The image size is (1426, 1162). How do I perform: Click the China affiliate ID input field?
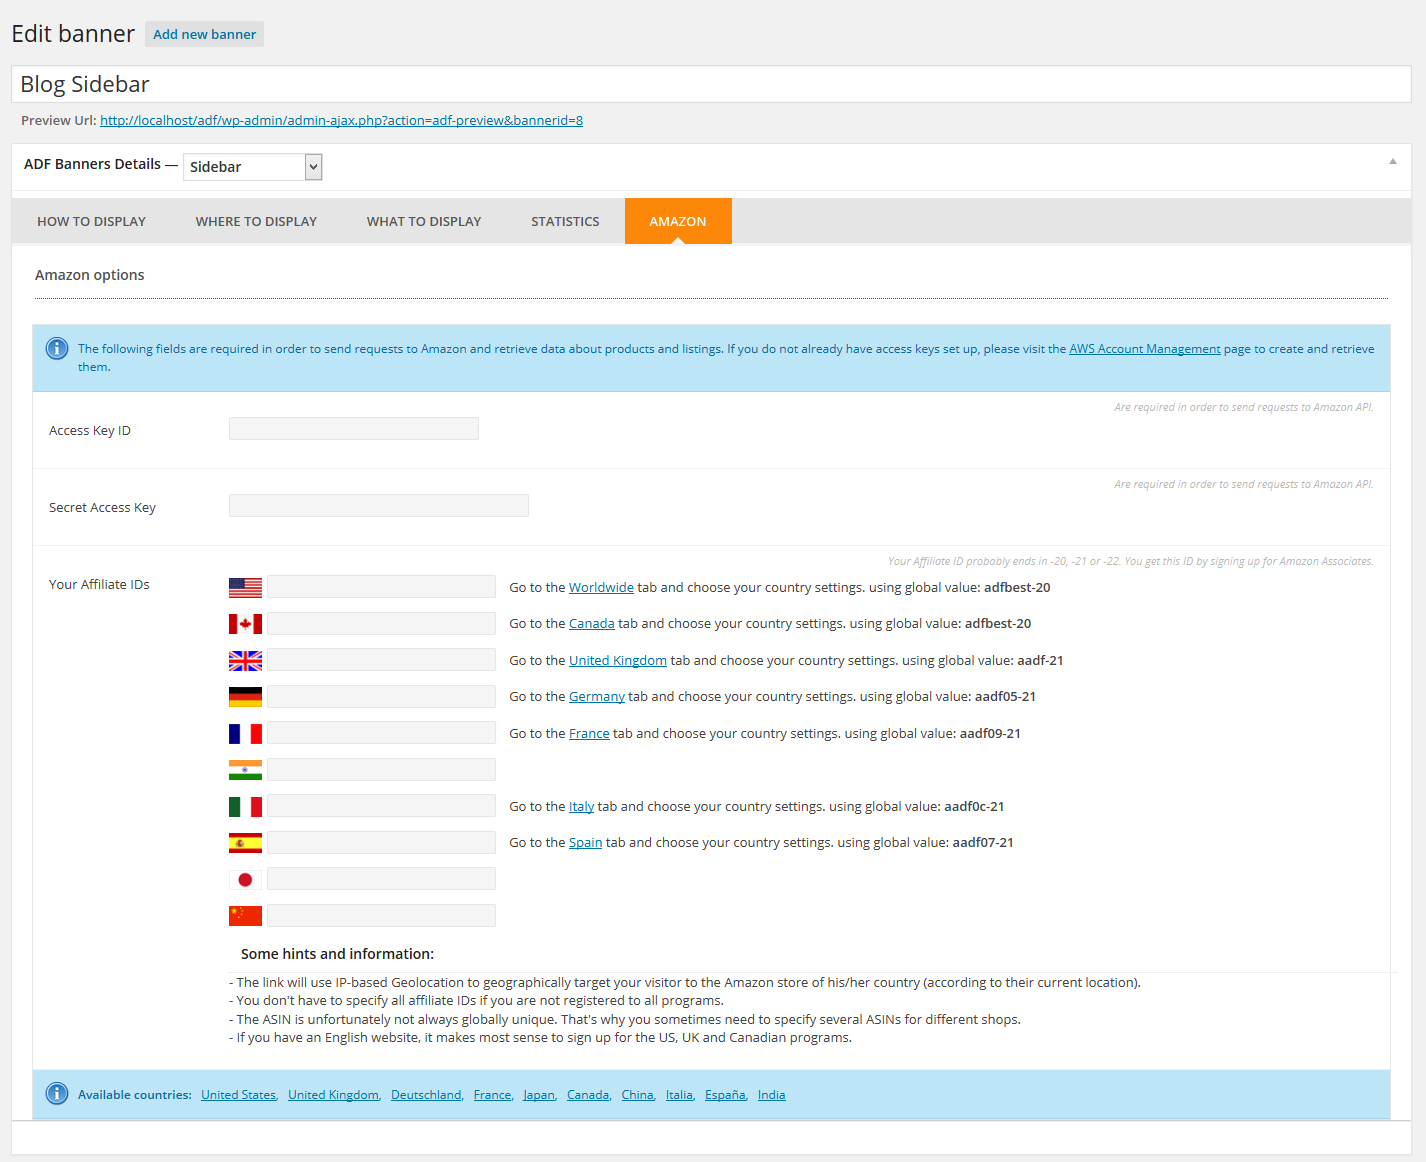coord(381,915)
